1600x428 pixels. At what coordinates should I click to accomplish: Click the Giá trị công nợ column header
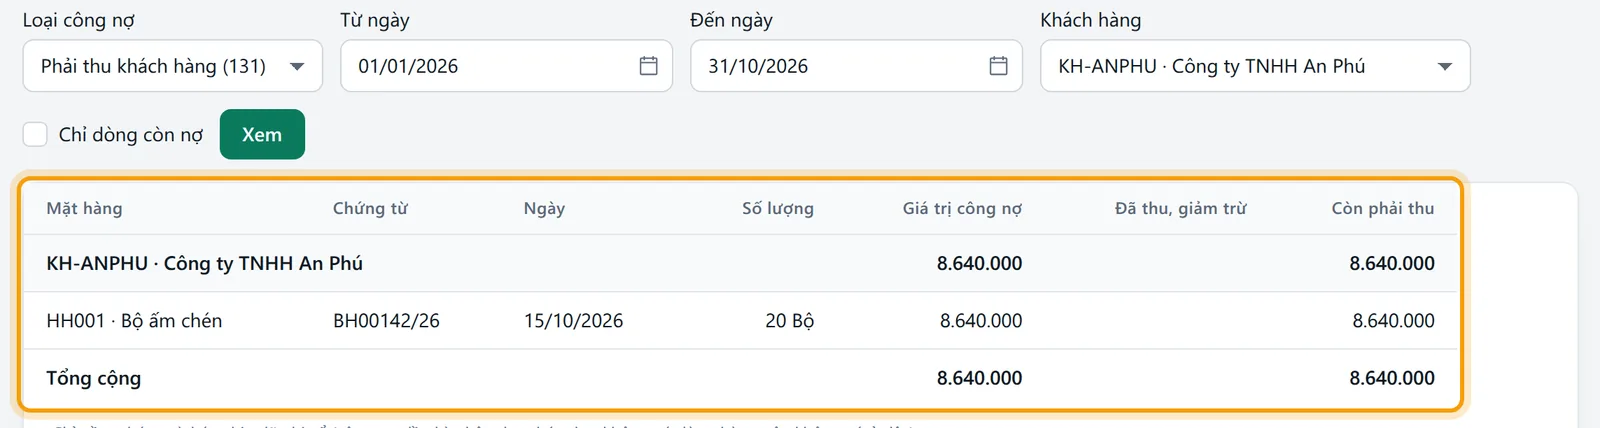[962, 208]
